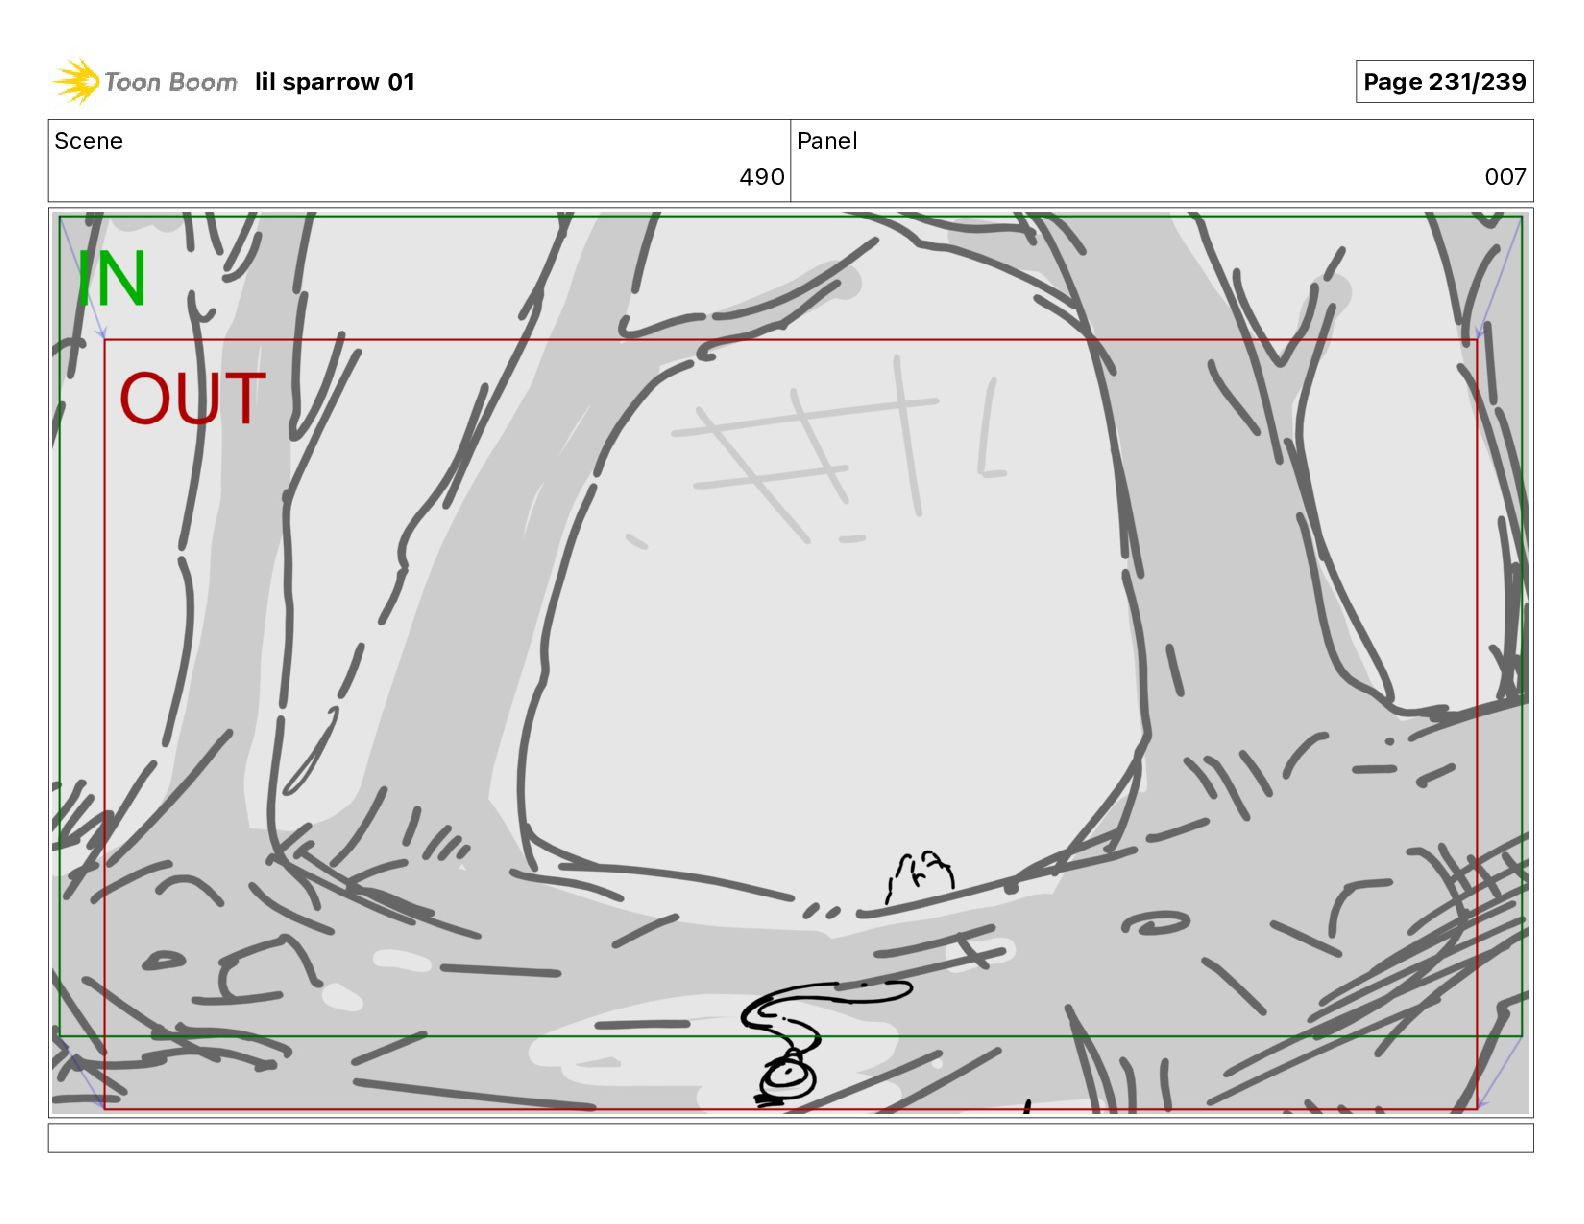Select the Scene header label
The width and height of the screenshot is (1584, 1224).
[88, 141]
